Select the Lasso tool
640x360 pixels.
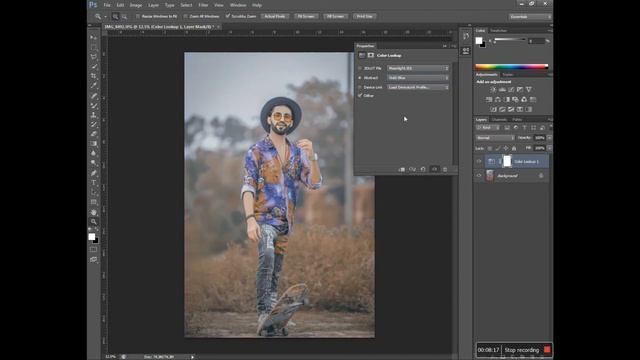point(94,57)
